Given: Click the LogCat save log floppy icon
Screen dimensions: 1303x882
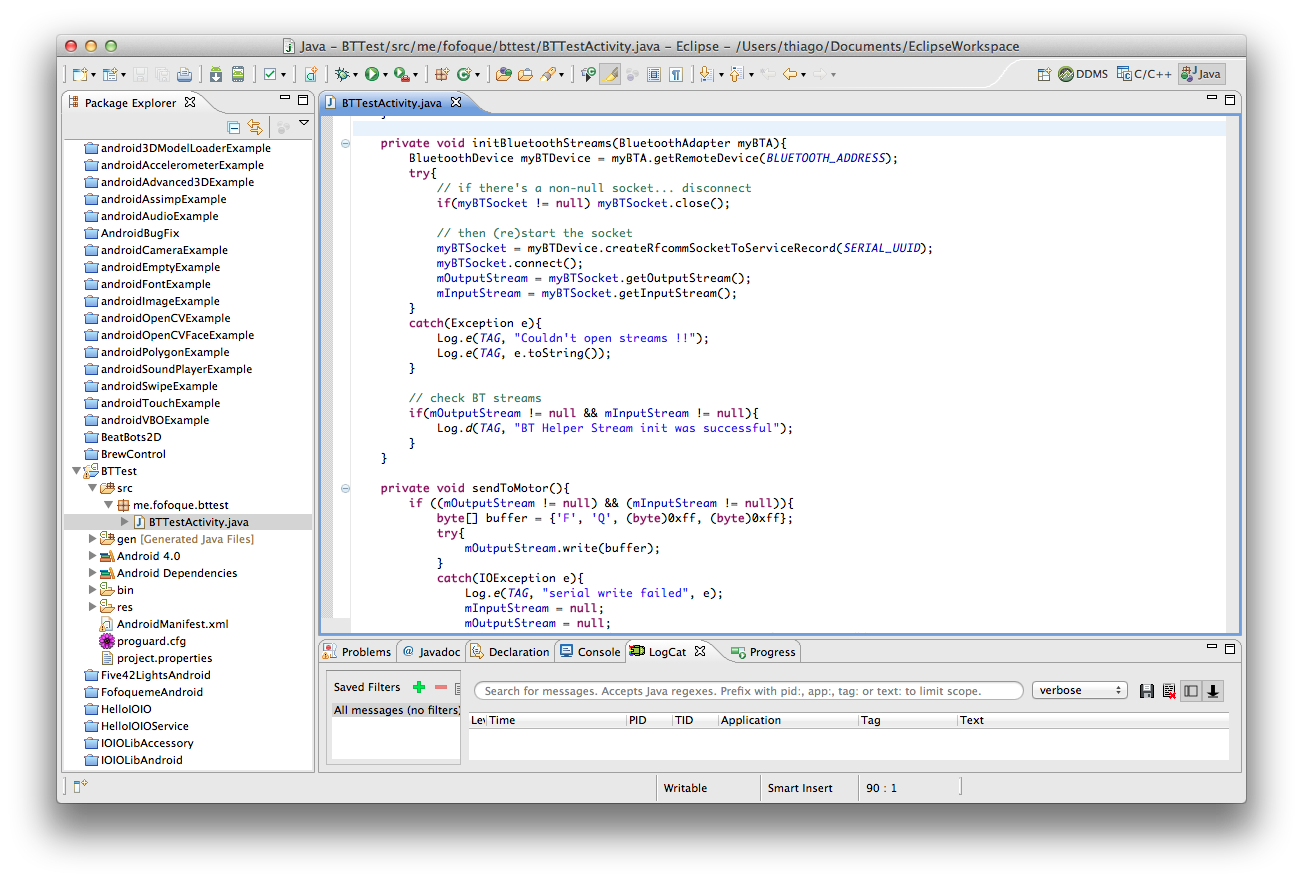Looking at the screenshot, I should pyautogui.click(x=1147, y=691).
